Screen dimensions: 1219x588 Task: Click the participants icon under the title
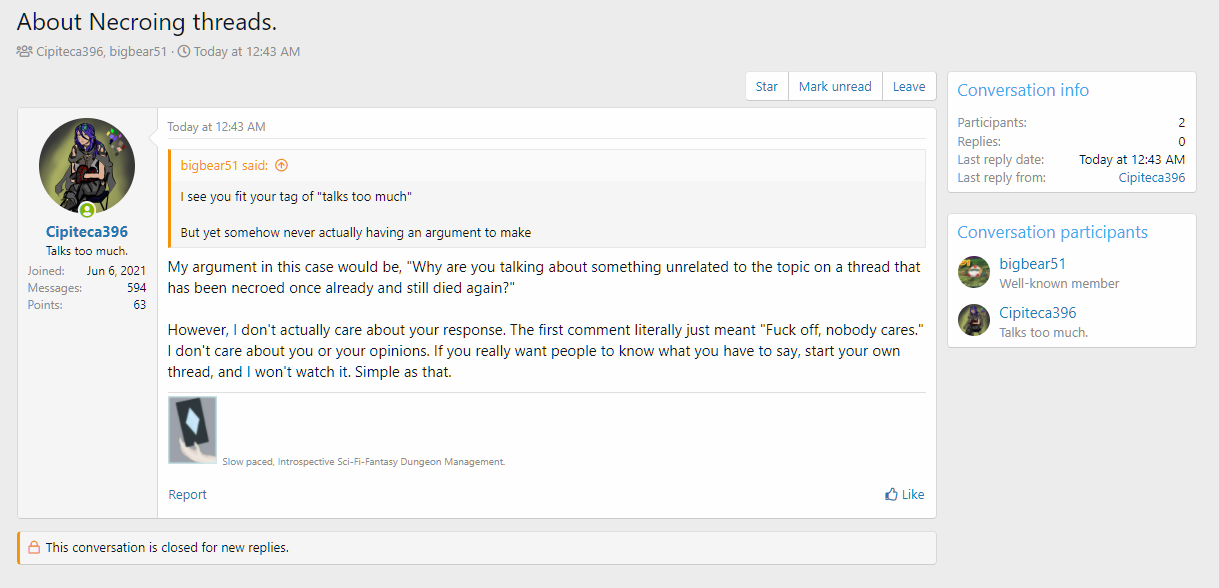click(25, 51)
